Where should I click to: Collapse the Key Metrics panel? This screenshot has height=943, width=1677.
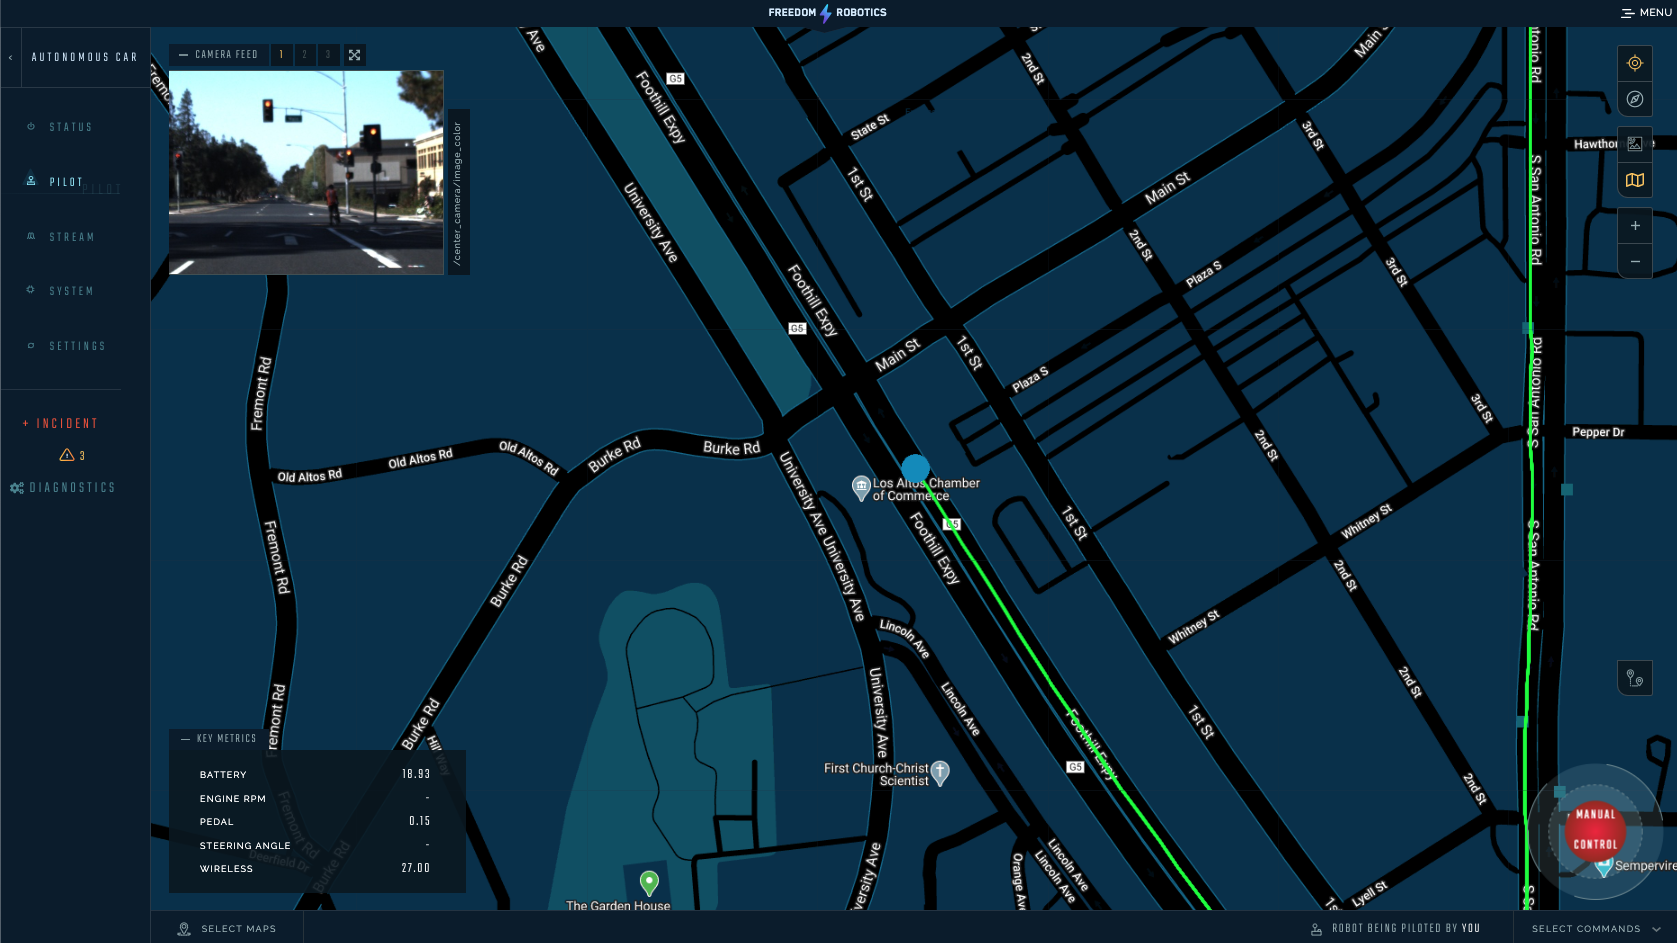pos(186,739)
